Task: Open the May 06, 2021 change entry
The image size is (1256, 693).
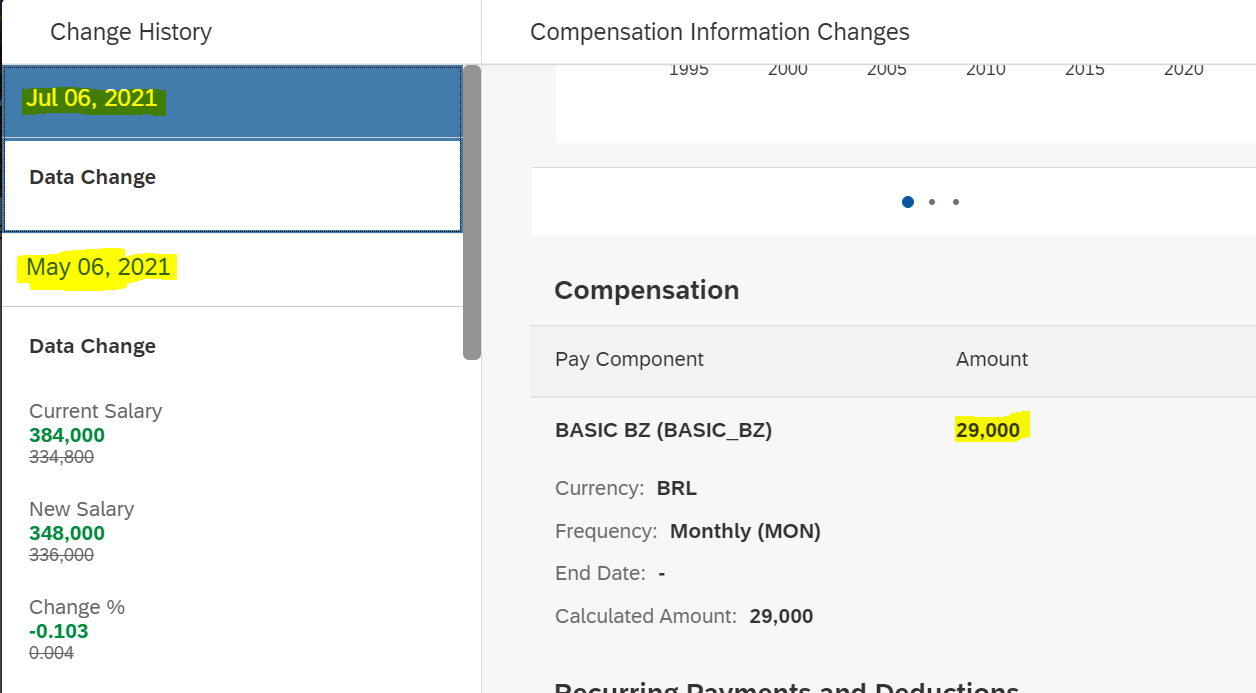Action: tap(232, 268)
